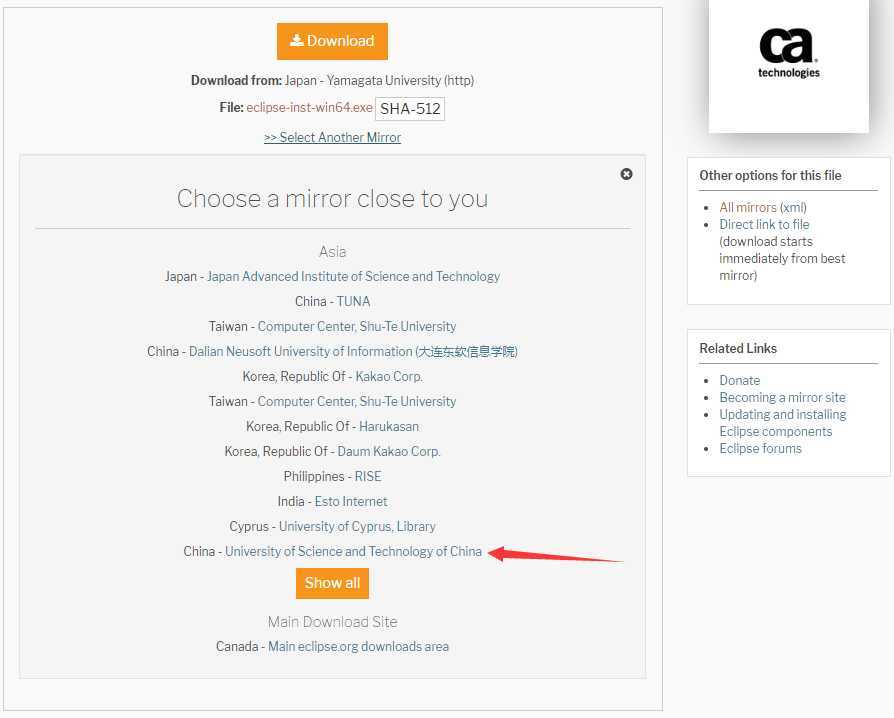Choose the Harukasan mirror in Korea
Image resolution: width=894 pixels, height=718 pixels.
389,427
